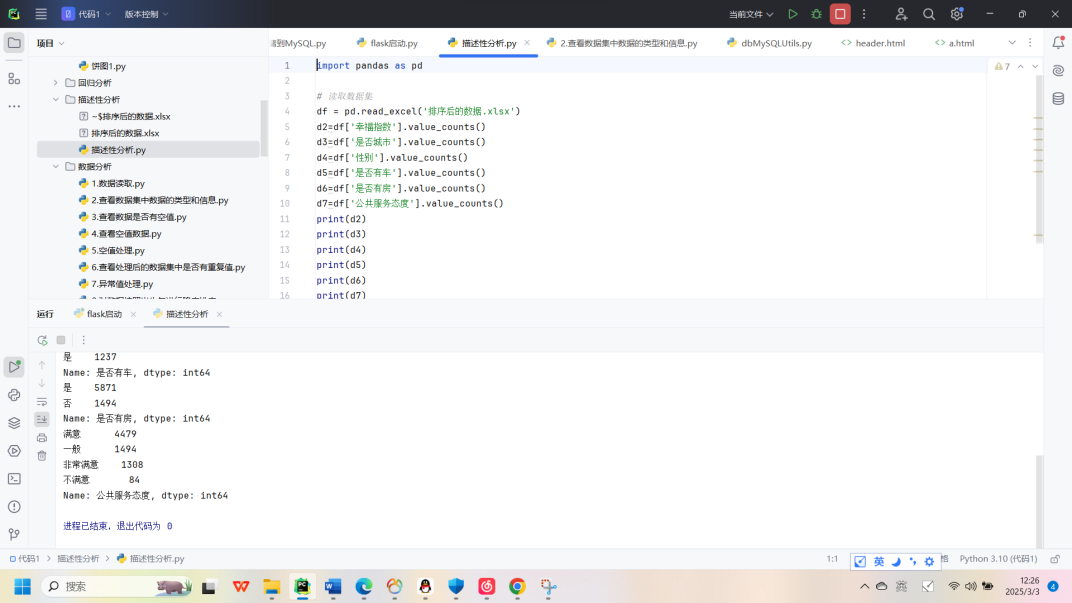This screenshot has height=603, width=1072.
Task: Show the hidden editor tabs dropdown
Action: coord(1012,42)
